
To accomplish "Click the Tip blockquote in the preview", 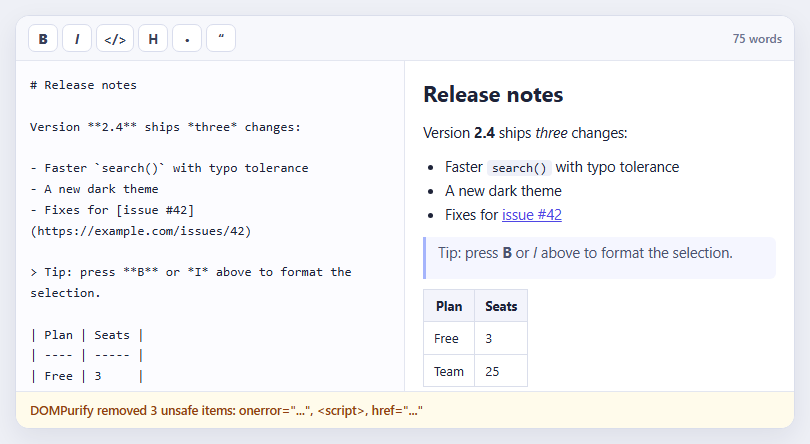I will (x=599, y=258).
